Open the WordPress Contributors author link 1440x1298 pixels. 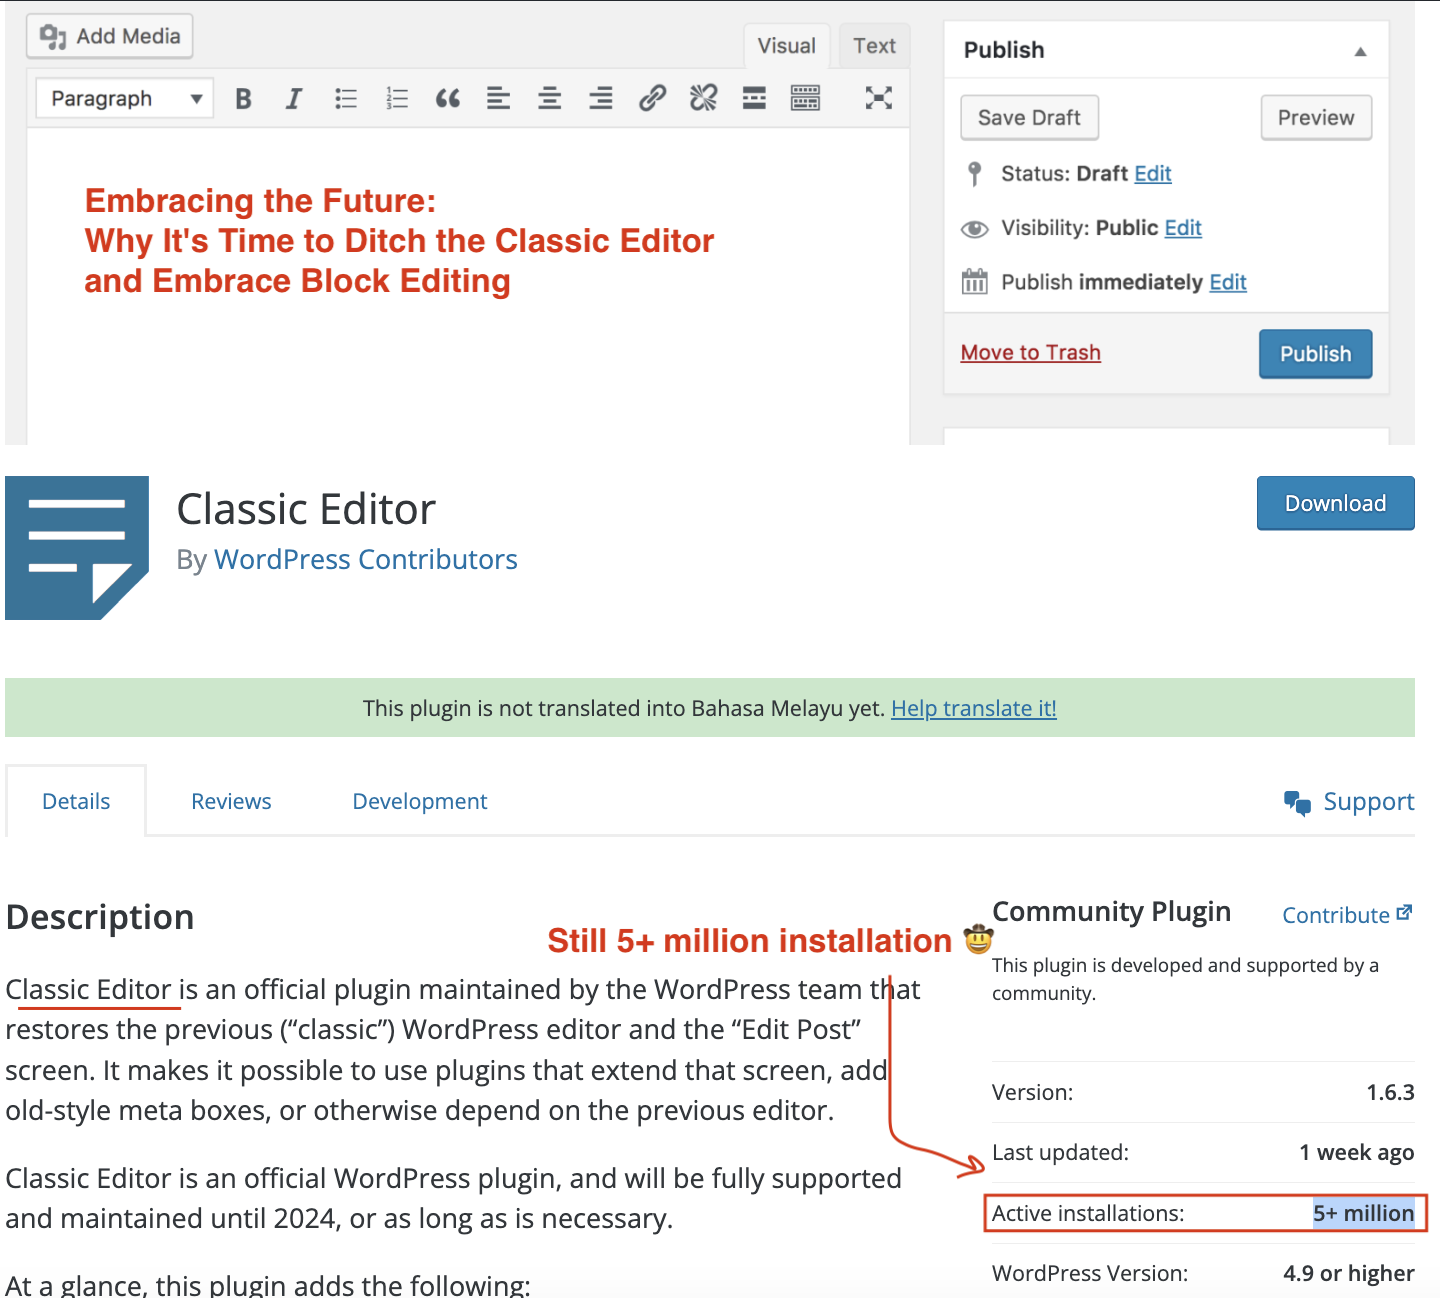pos(366,559)
